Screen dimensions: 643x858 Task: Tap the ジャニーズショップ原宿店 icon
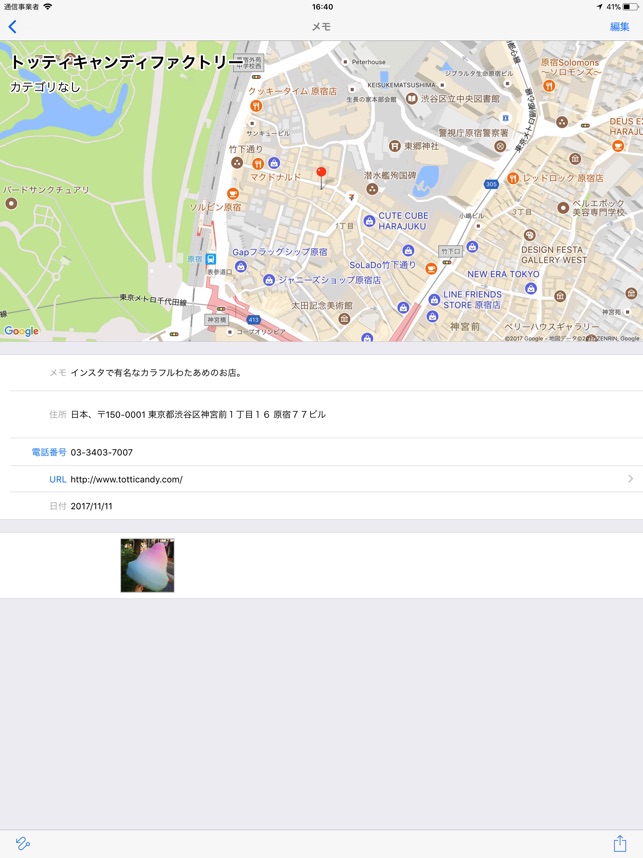[269, 280]
